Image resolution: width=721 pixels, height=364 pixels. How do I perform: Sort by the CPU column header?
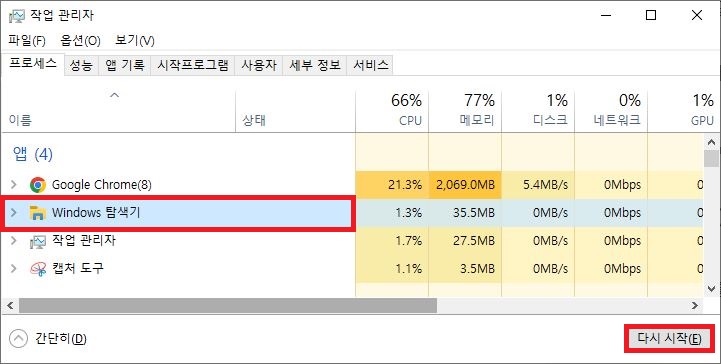(x=392, y=112)
